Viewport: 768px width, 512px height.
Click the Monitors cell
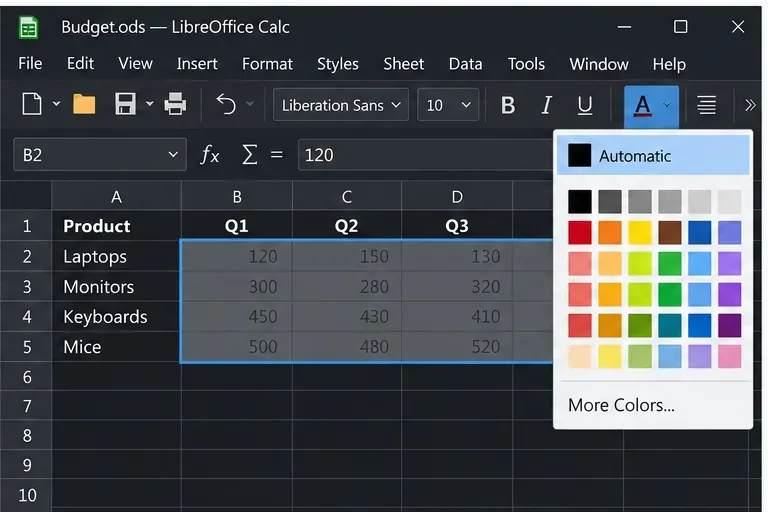click(116, 286)
